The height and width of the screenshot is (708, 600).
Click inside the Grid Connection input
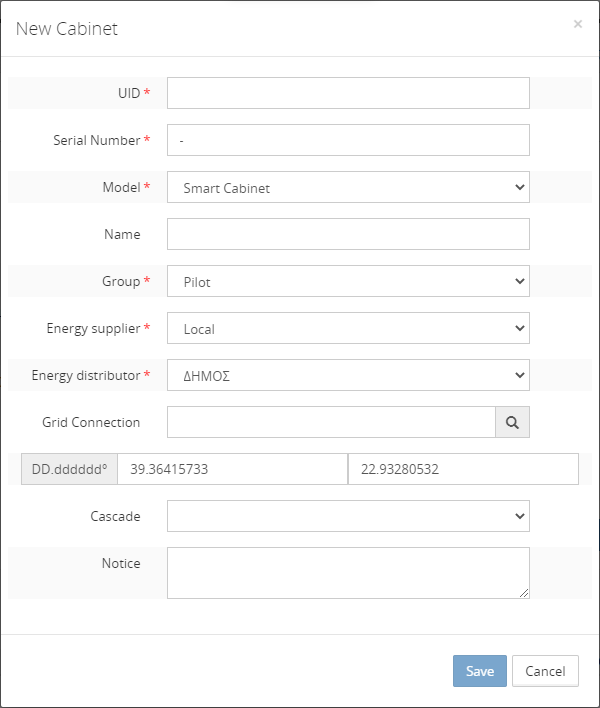[331, 422]
